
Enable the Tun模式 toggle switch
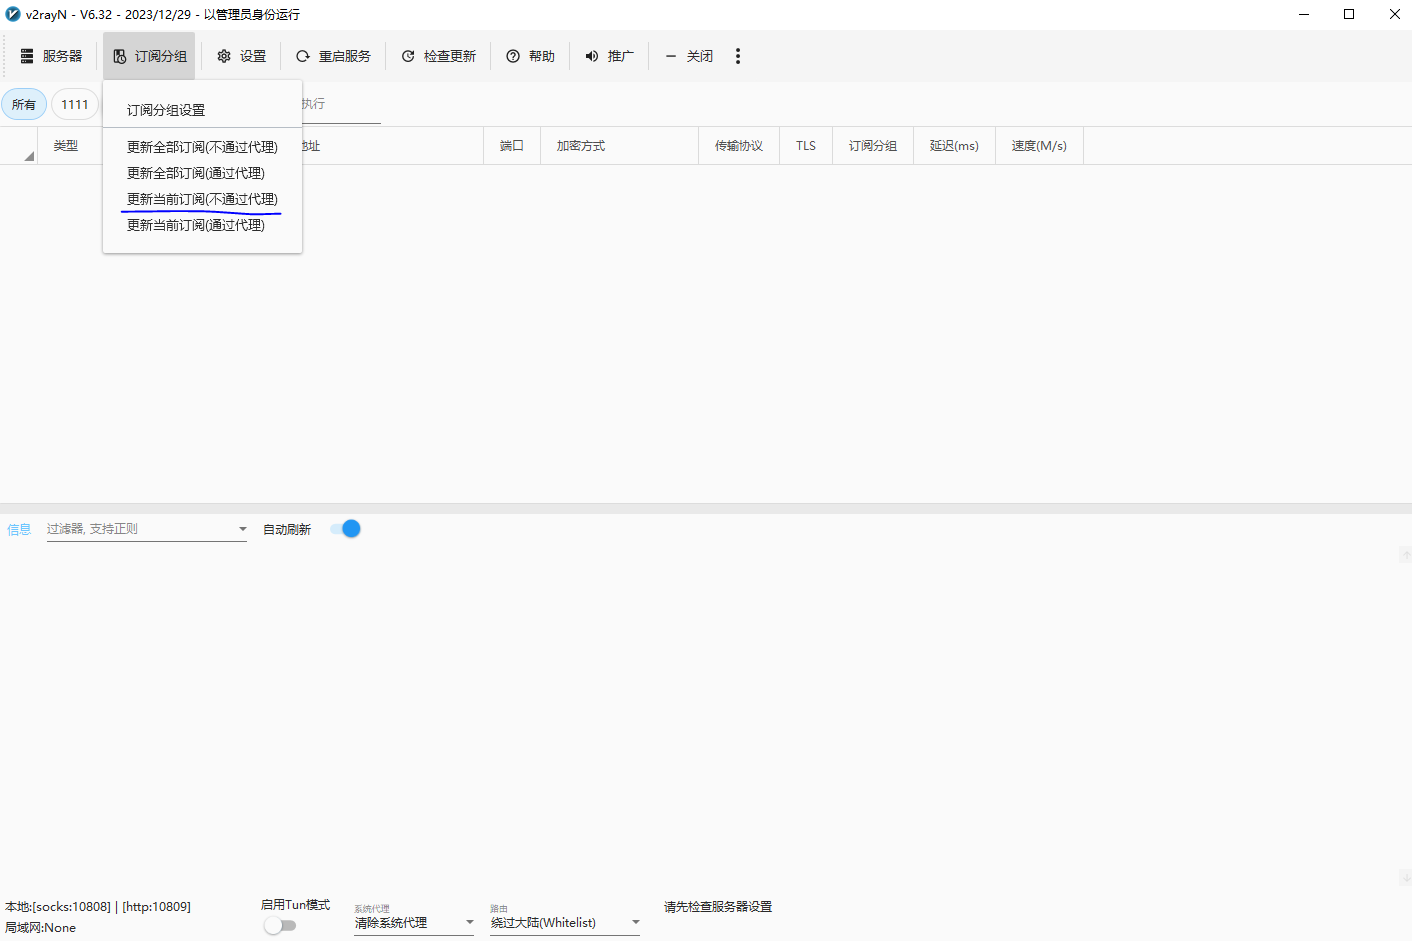(280, 925)
